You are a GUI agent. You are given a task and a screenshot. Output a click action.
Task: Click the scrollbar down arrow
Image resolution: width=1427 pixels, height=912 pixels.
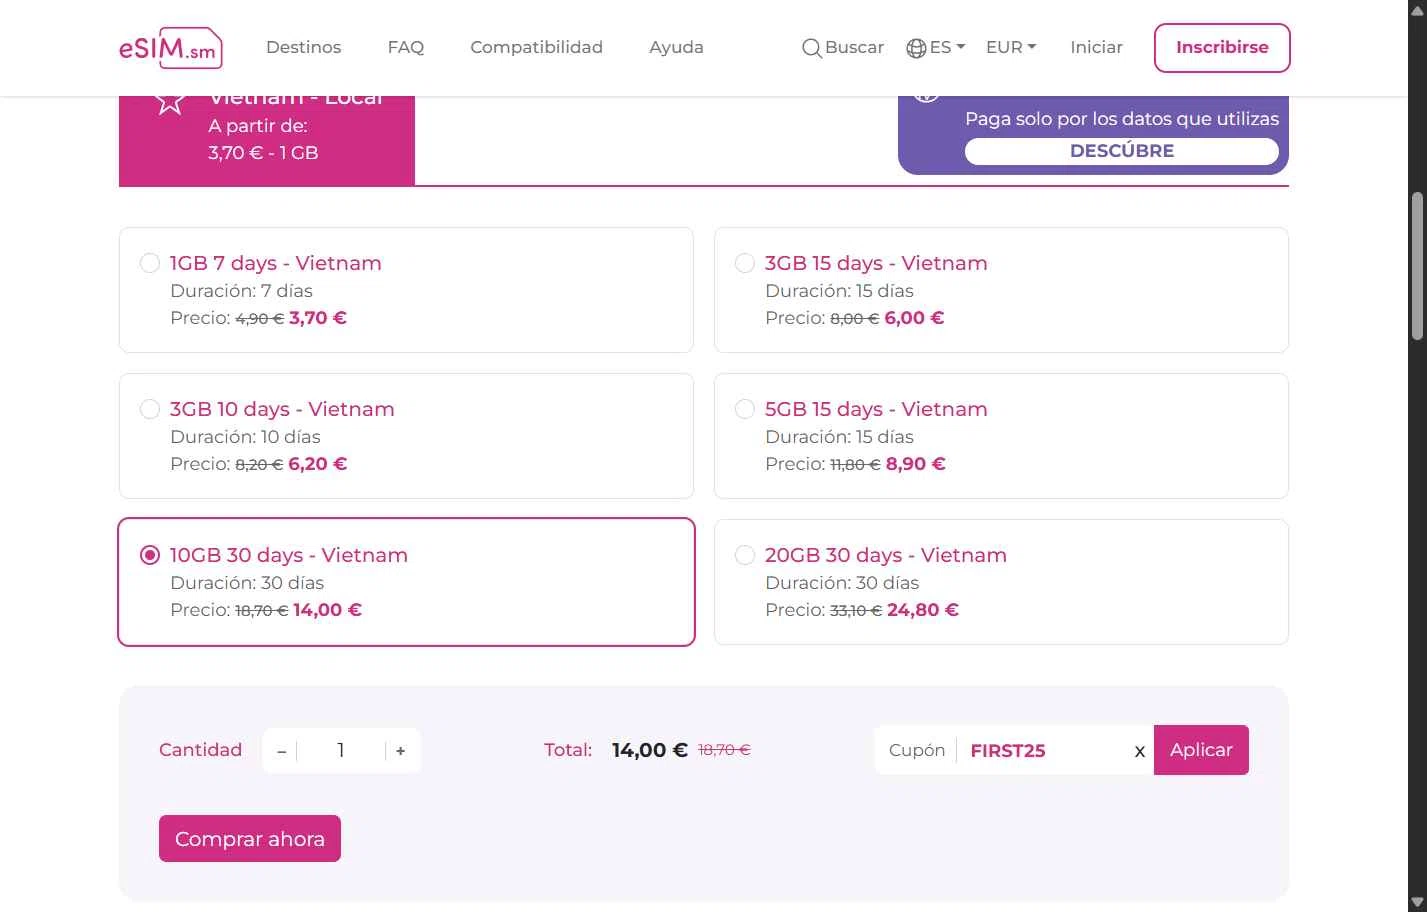tap(1417, 903)
